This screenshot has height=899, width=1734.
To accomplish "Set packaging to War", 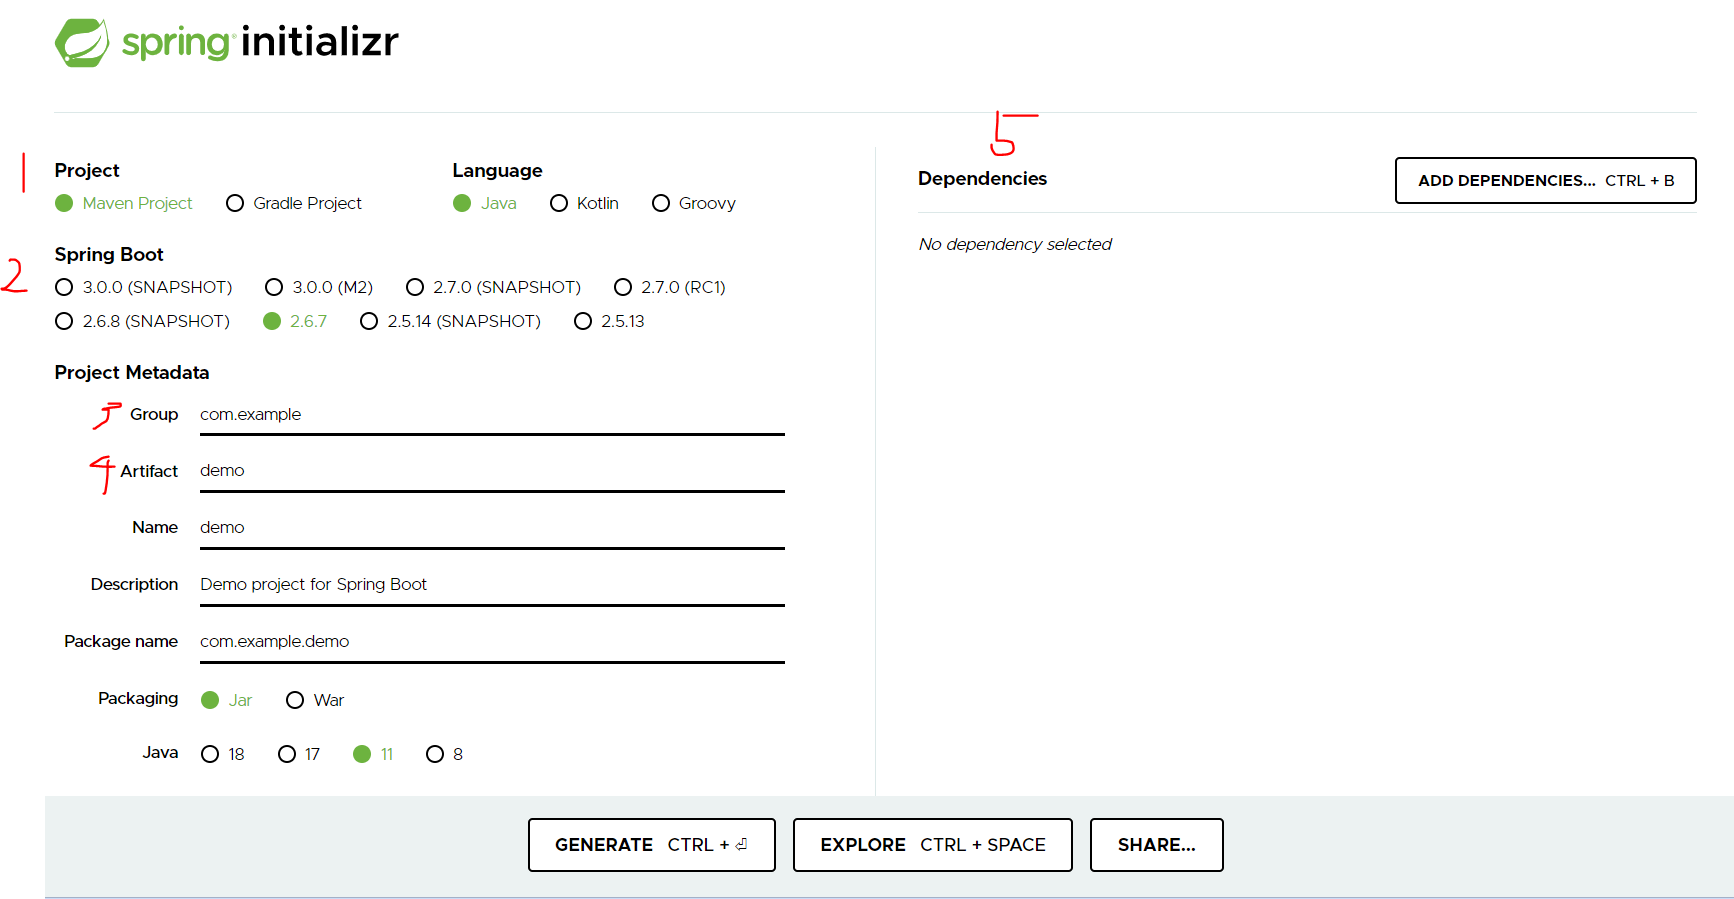I will [295, 700].
